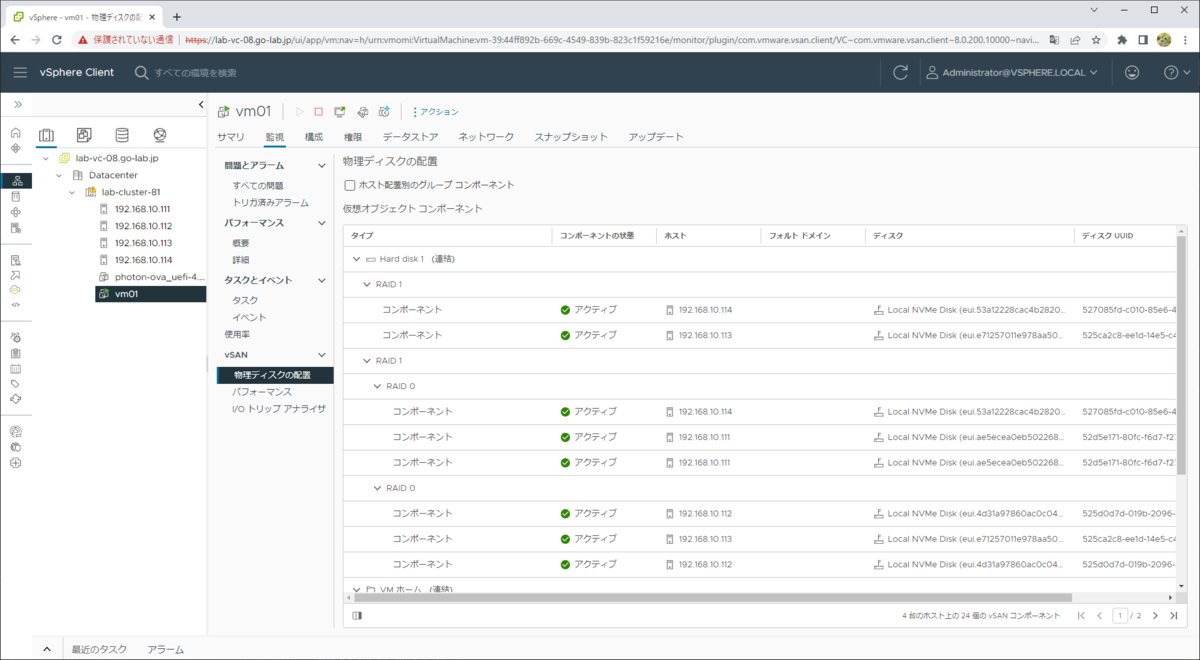Collapse the inventory tree panel arrow
Screen dimensions: 1200x660
[201, 105]
